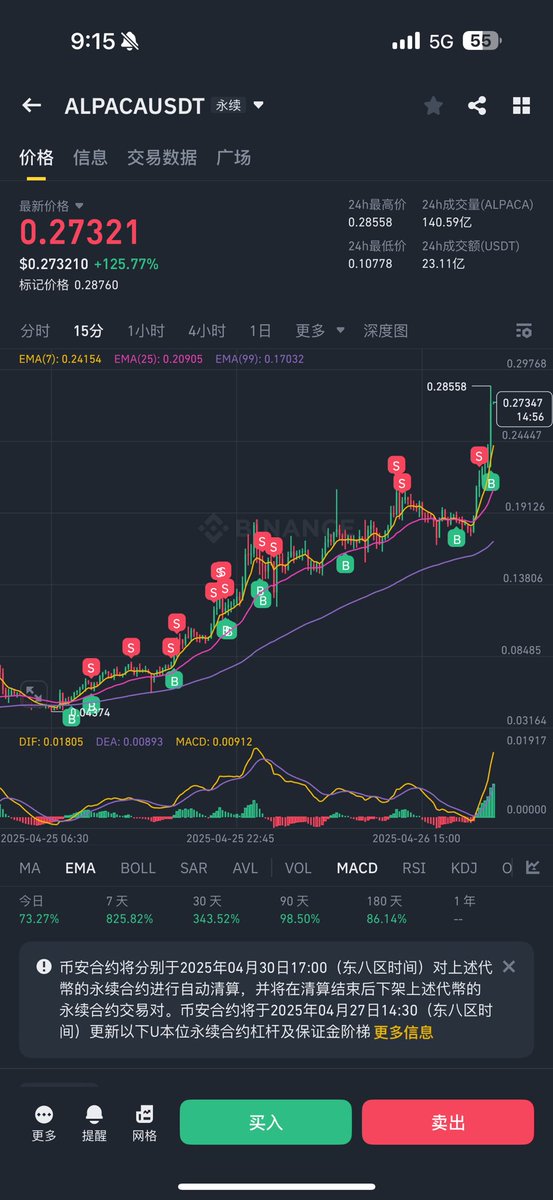This screenshot has width=553, height=1200.
Task: Tap the back arrow icon
Action: coord(32,105)
